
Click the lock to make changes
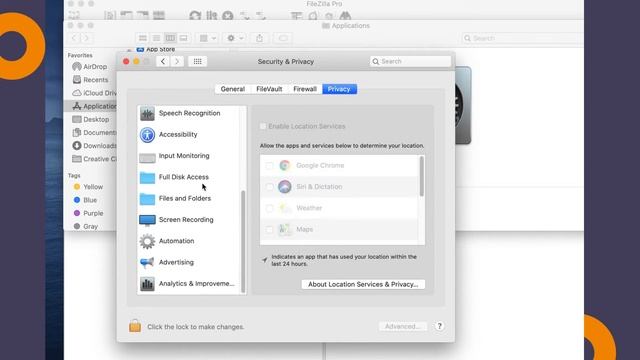coord(135,326)
